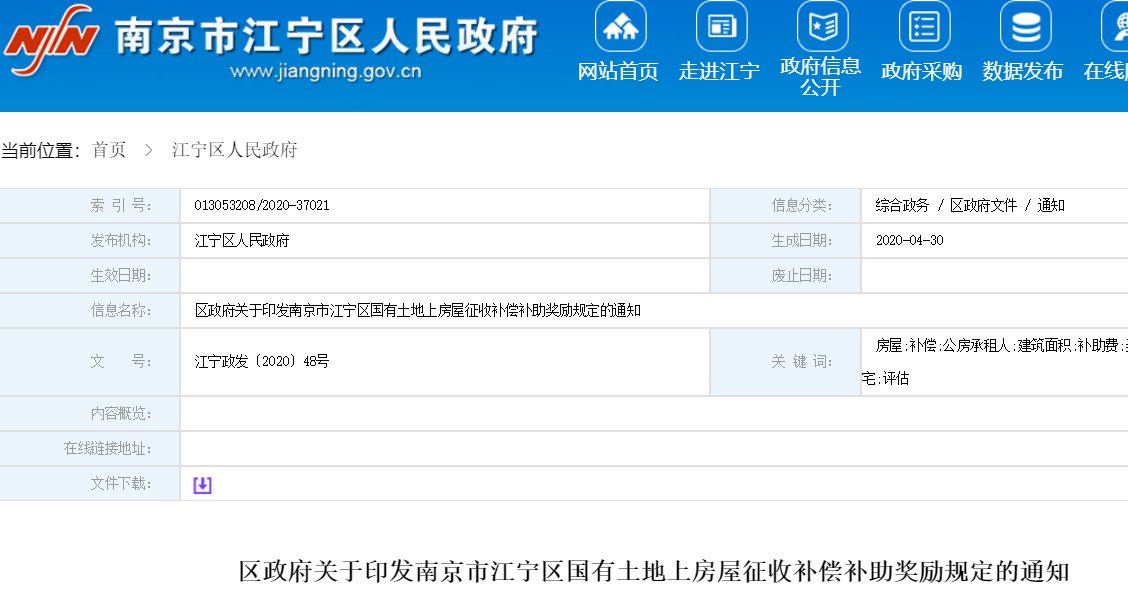Select 政府信息公开 menu label

click(821, 76)
